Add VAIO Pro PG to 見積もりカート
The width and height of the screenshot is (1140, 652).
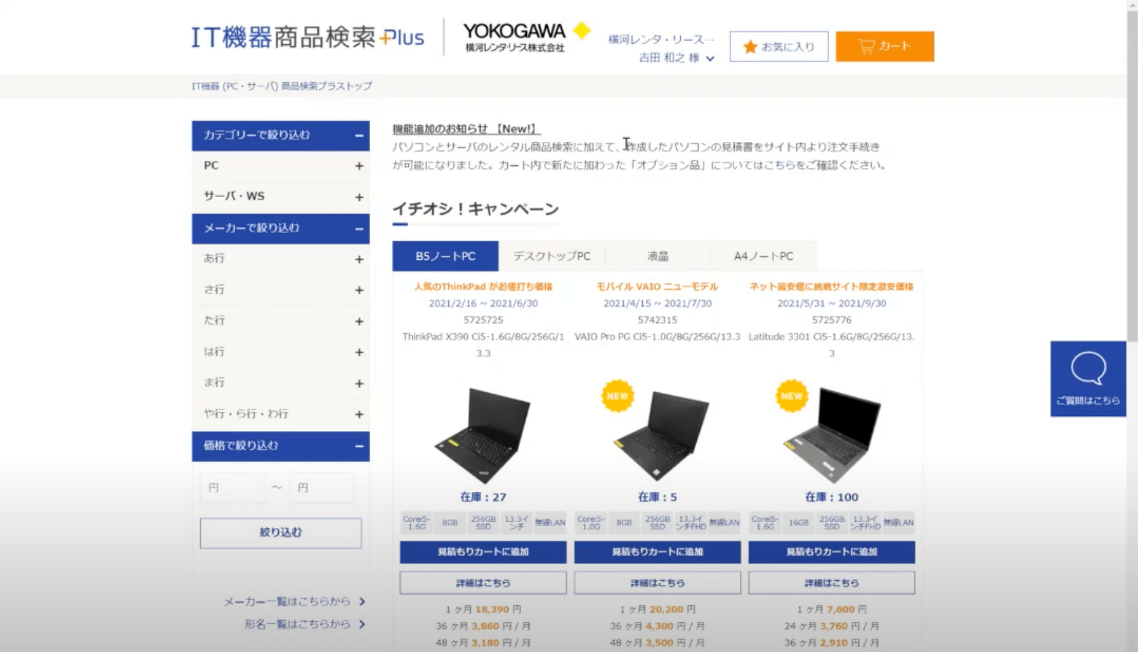[657, 552]
